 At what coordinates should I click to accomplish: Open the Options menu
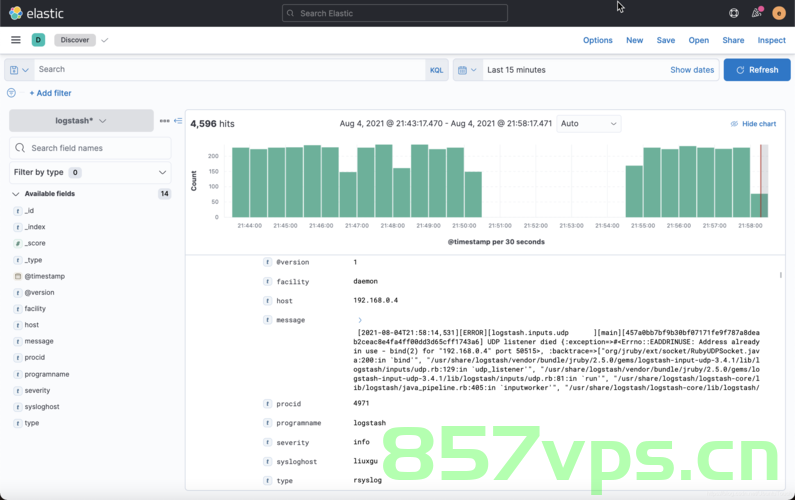598,40
